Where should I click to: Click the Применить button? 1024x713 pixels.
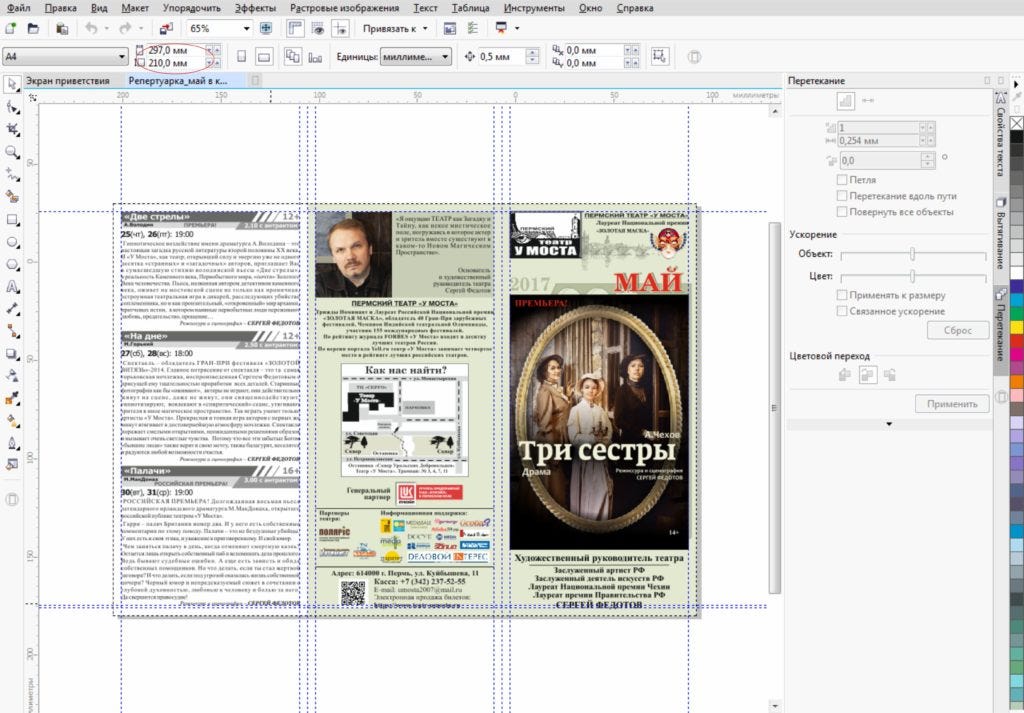[952, 404]
